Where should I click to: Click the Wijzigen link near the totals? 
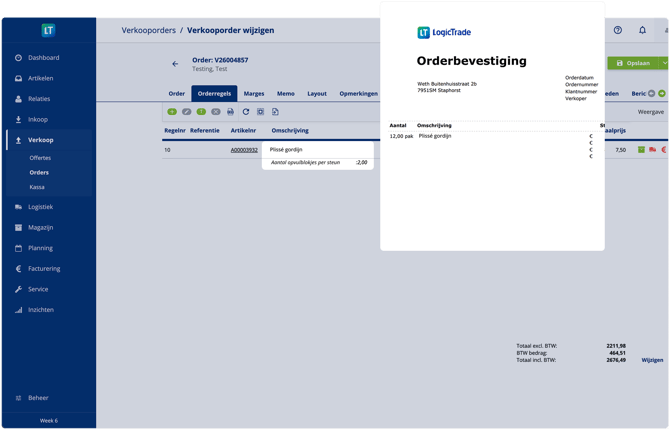click(x=652, y=360)
